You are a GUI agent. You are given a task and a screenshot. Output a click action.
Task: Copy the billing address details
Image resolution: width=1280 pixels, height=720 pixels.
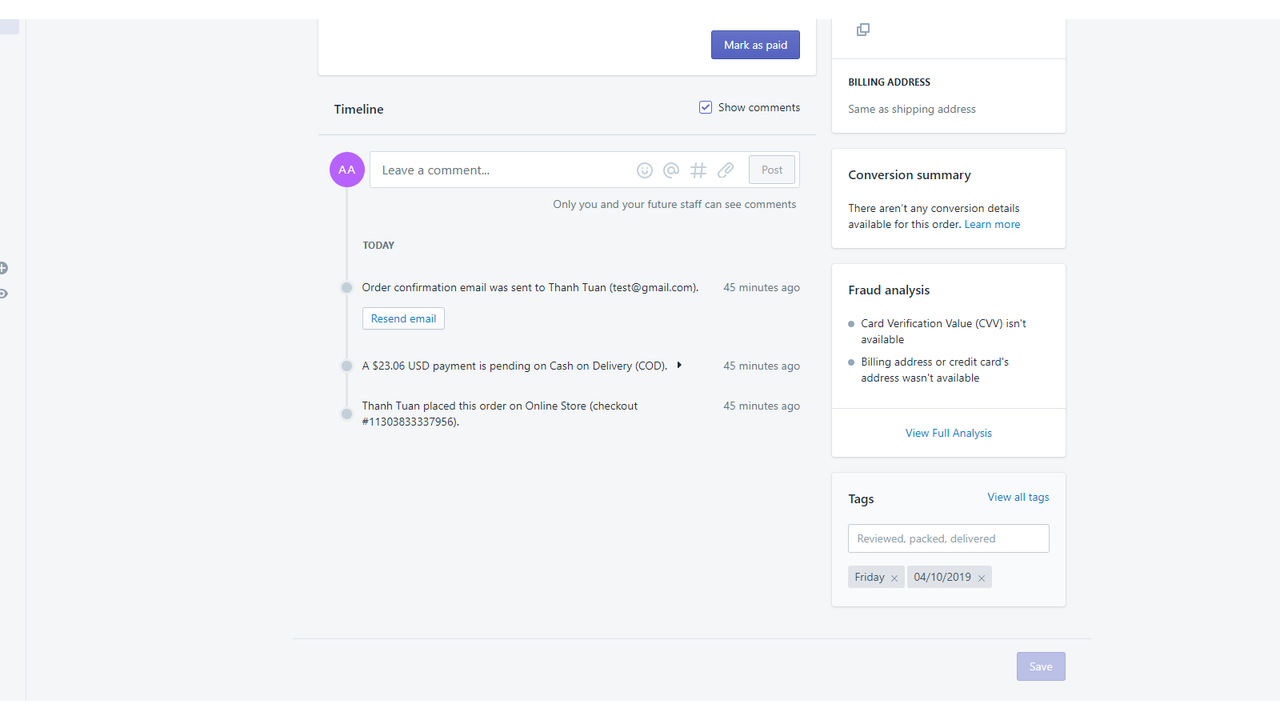tap(862, 29)
